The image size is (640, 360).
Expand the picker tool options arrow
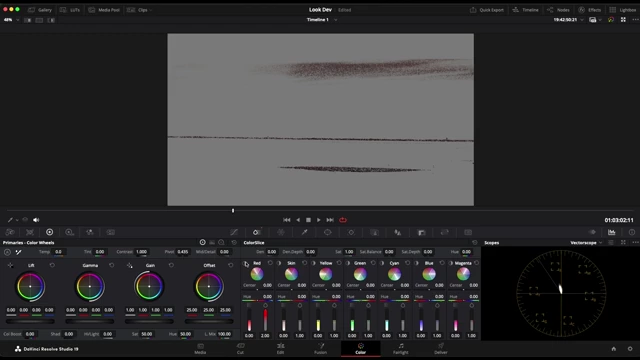tap(17, 220)
